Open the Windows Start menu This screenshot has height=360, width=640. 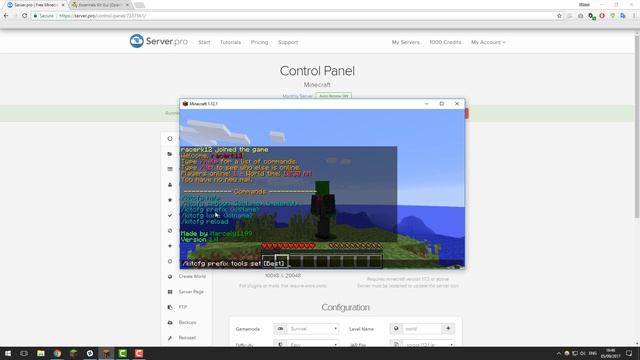click(x=7, y=353)
